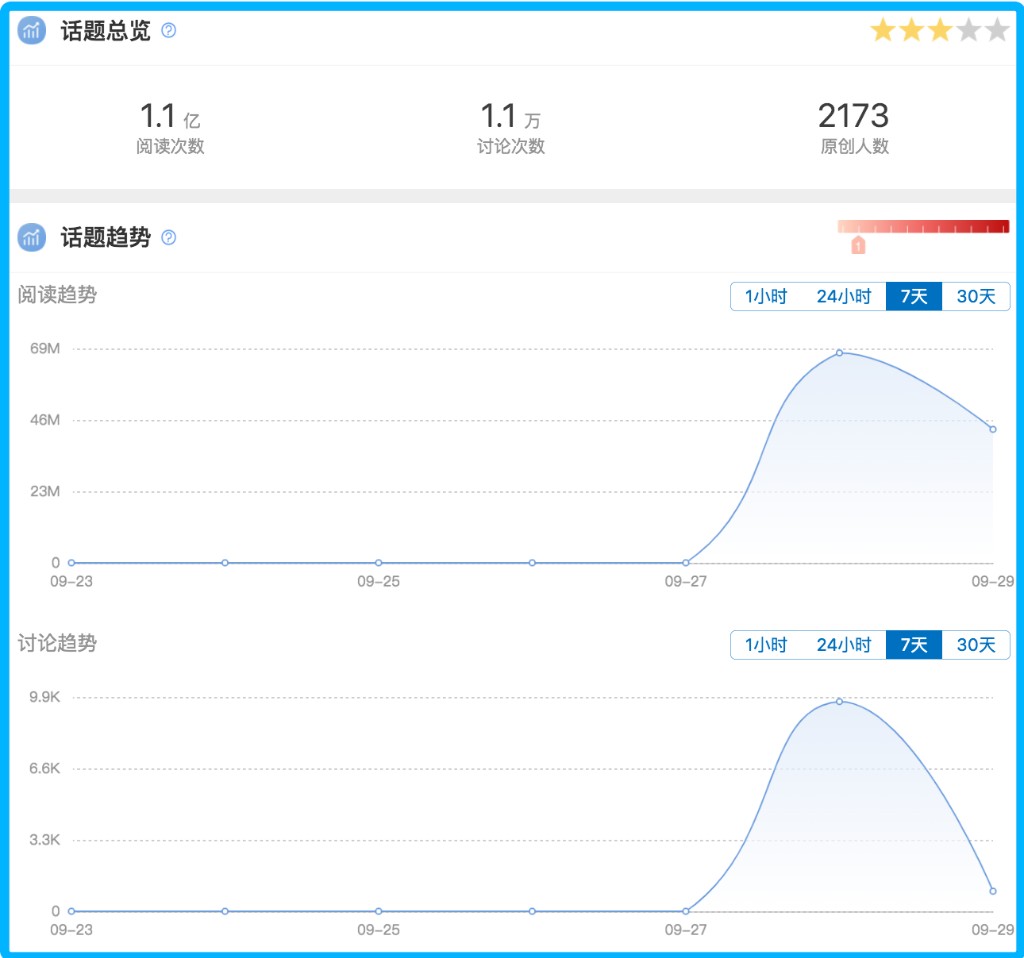Click the 话题总览 chart icon
Image resolution: width=1024 pixels, height=958 pixels.
tap(32, 31)
